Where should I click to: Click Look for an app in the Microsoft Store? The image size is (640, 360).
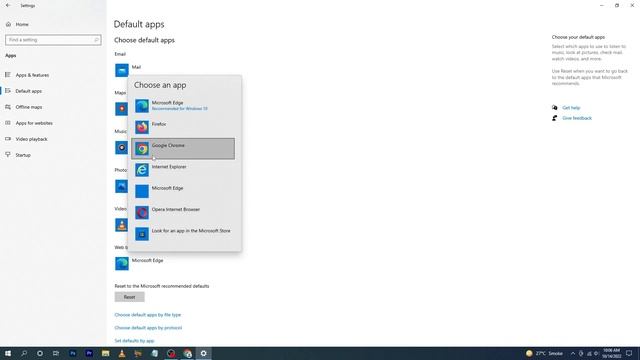[183, 234]
